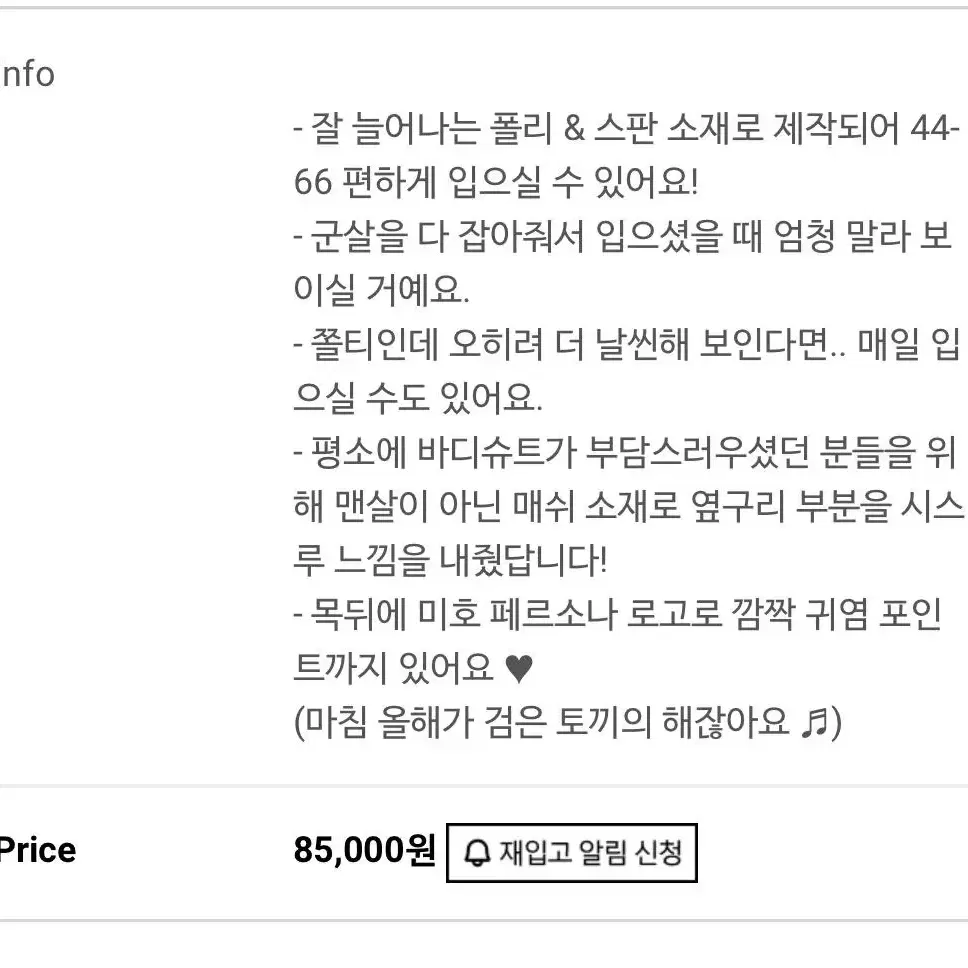The height and width of the screenshot is (968, 968).
Task: Select the 85,000원 price value
Action: [365, 850]
